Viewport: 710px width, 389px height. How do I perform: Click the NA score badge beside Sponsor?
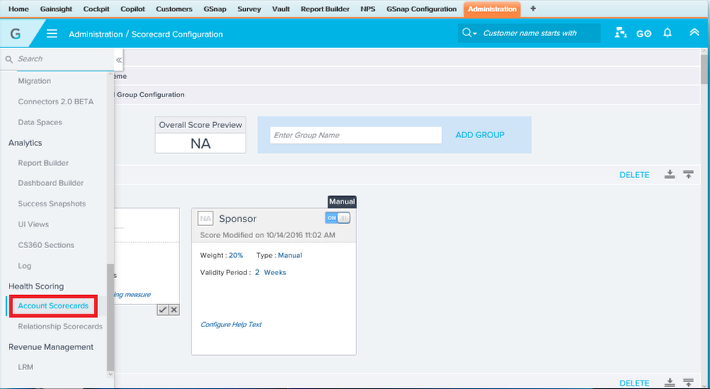tap(206, 219)
